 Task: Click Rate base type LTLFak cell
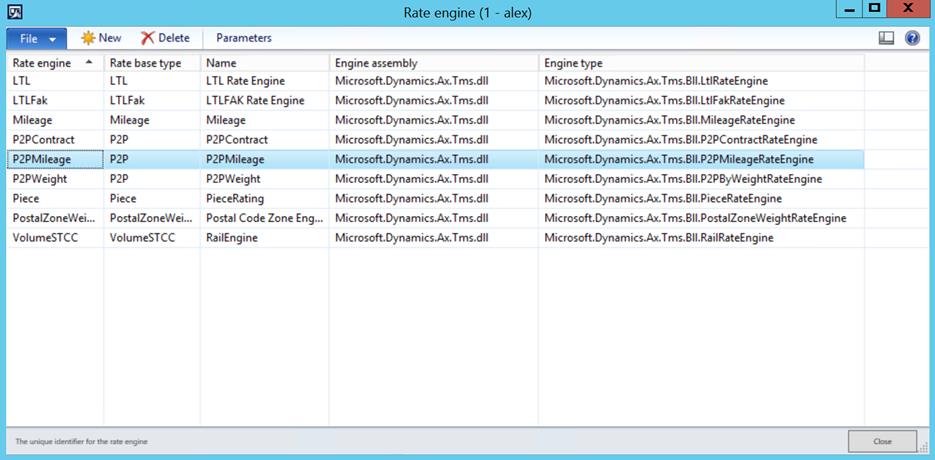click(x=152, y=100)
